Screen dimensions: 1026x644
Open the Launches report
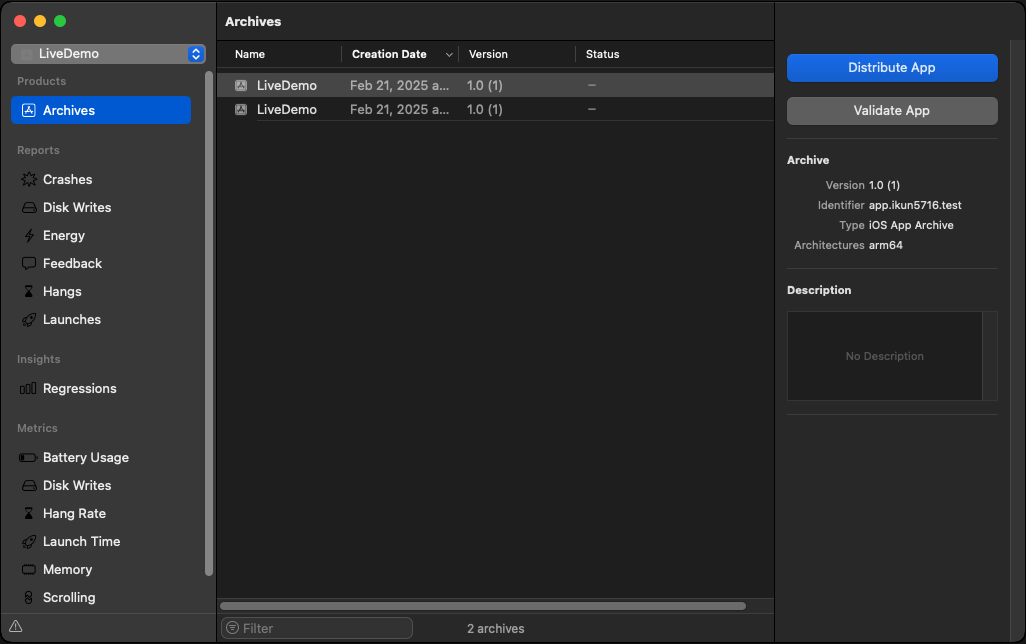[71, 319]
